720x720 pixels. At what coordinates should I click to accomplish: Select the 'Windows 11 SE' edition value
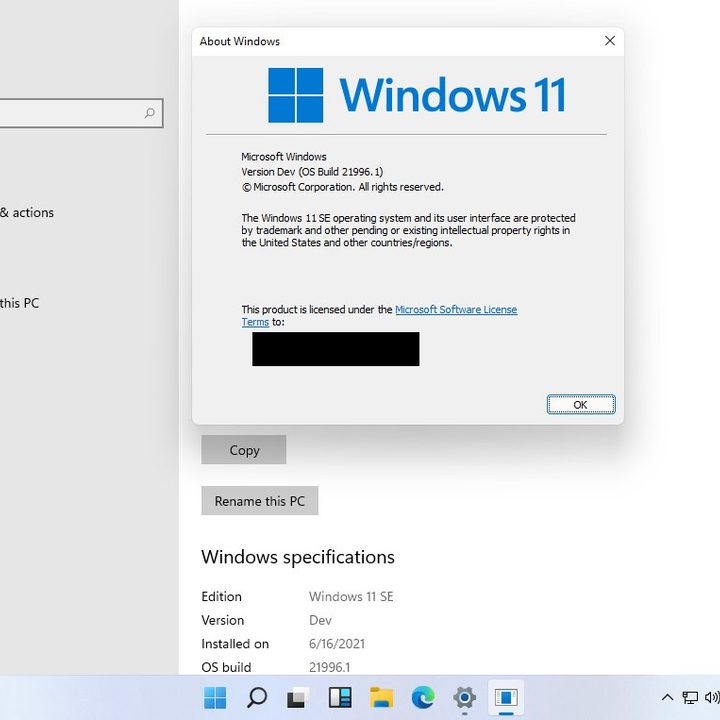click(x=351, y=596)
